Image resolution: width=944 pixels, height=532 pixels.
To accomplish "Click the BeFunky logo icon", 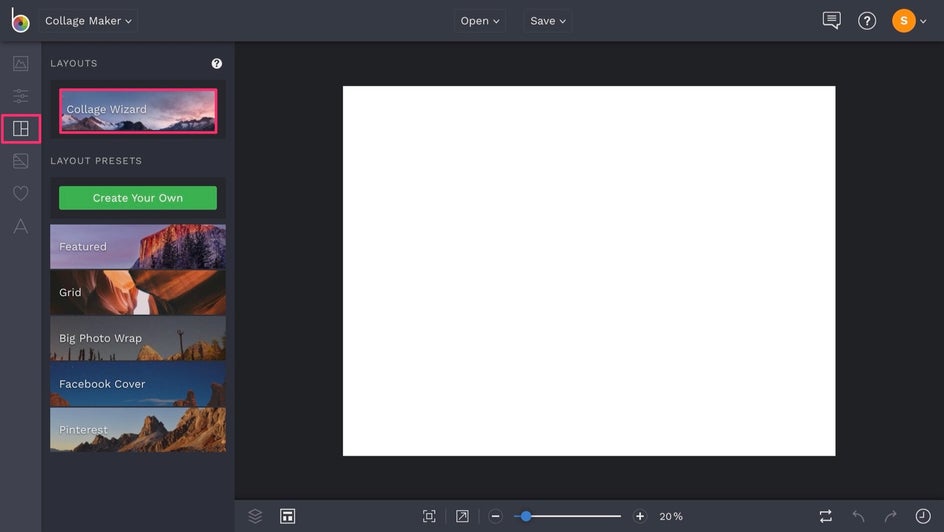I will click(x=20, y=20).
